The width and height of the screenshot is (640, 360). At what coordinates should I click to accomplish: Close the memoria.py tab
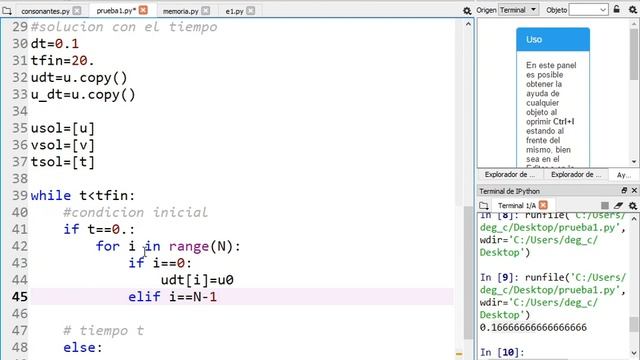(205, 11)
